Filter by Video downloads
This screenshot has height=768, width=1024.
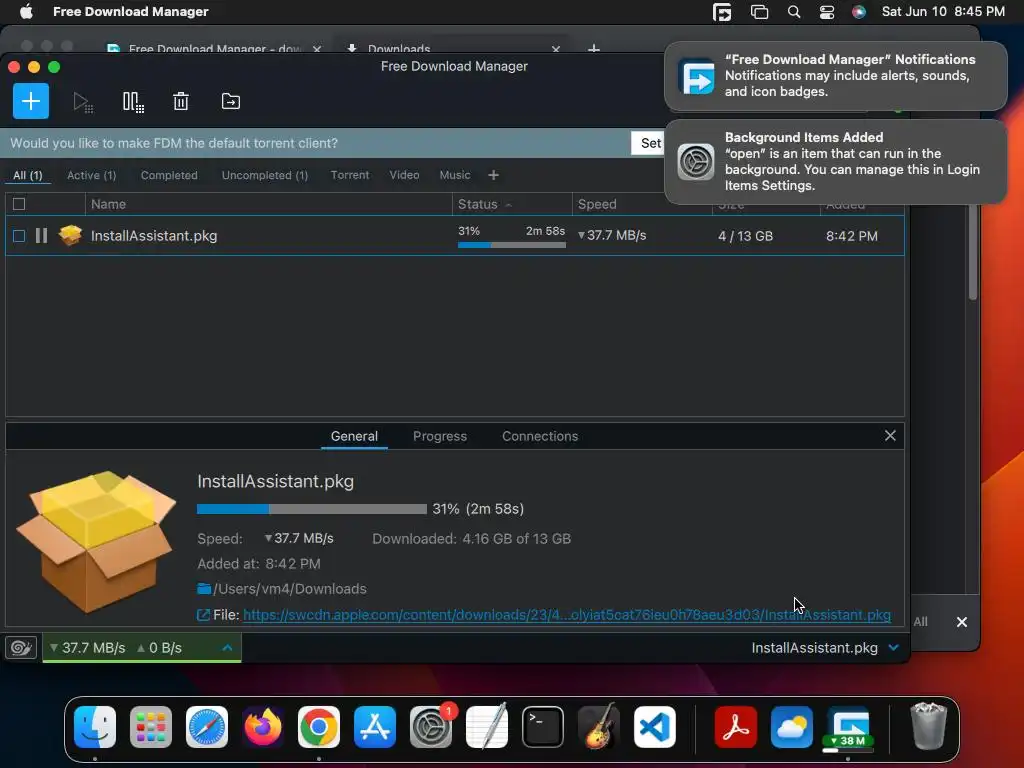pyautogui.click(x=404, y=175)
